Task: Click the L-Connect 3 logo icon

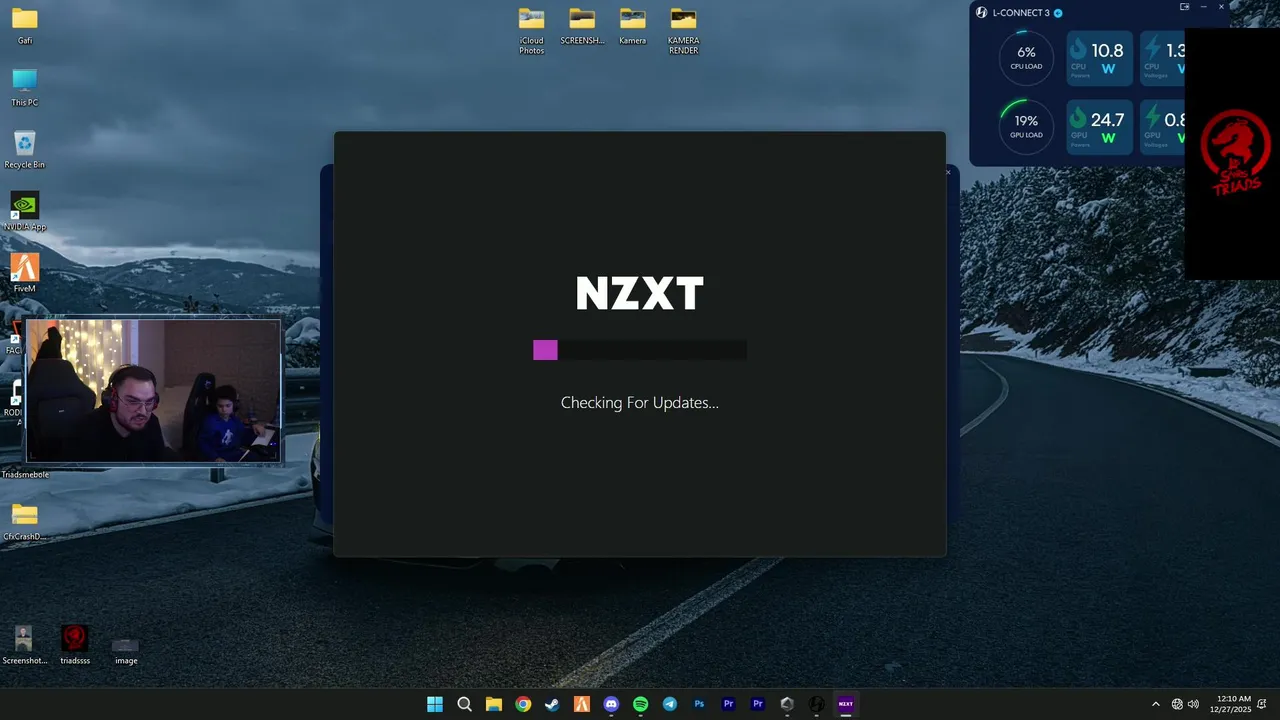Action: 981,13
